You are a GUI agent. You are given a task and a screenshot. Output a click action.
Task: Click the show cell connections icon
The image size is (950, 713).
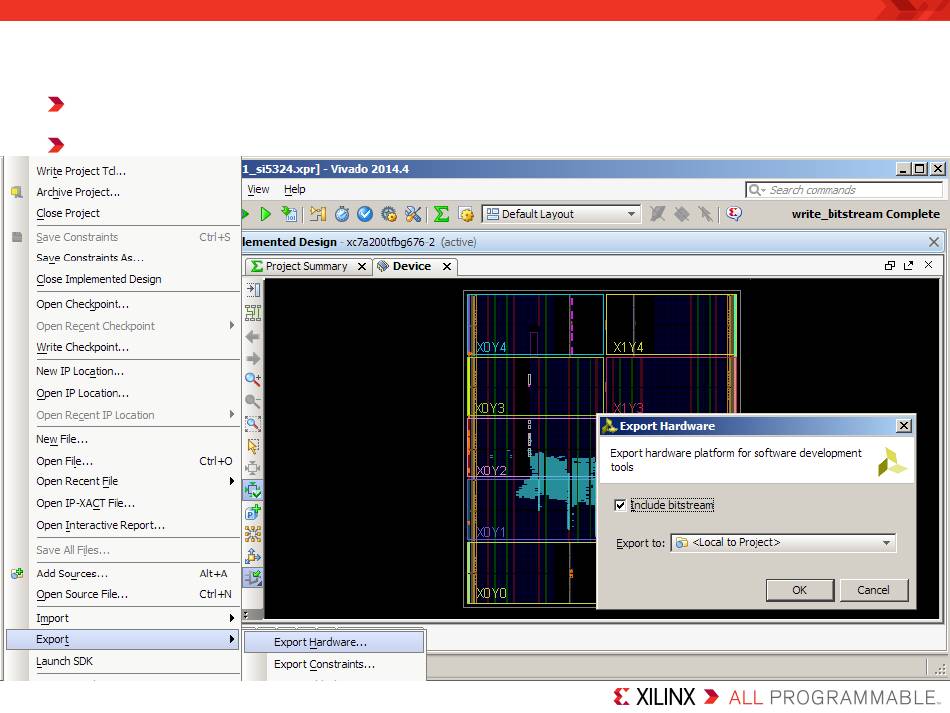pos(253,534)
